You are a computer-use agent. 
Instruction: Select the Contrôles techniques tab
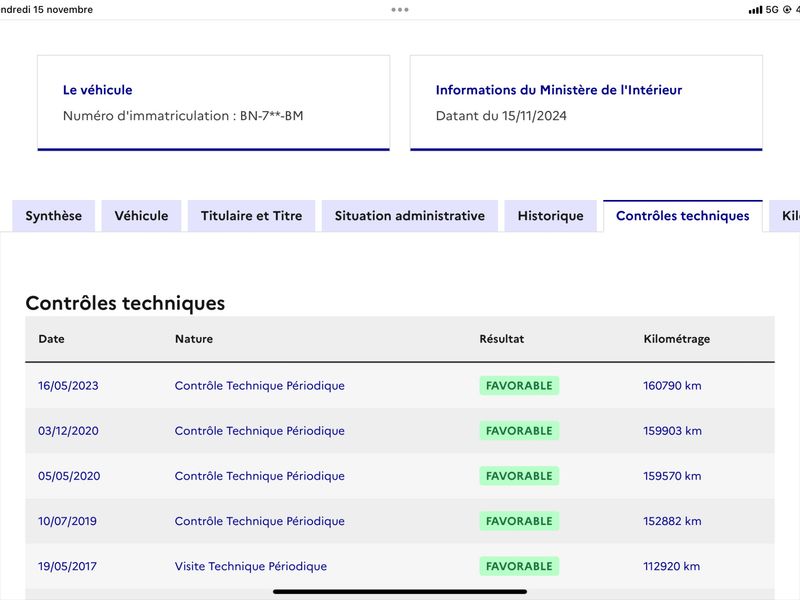[683, 216]
